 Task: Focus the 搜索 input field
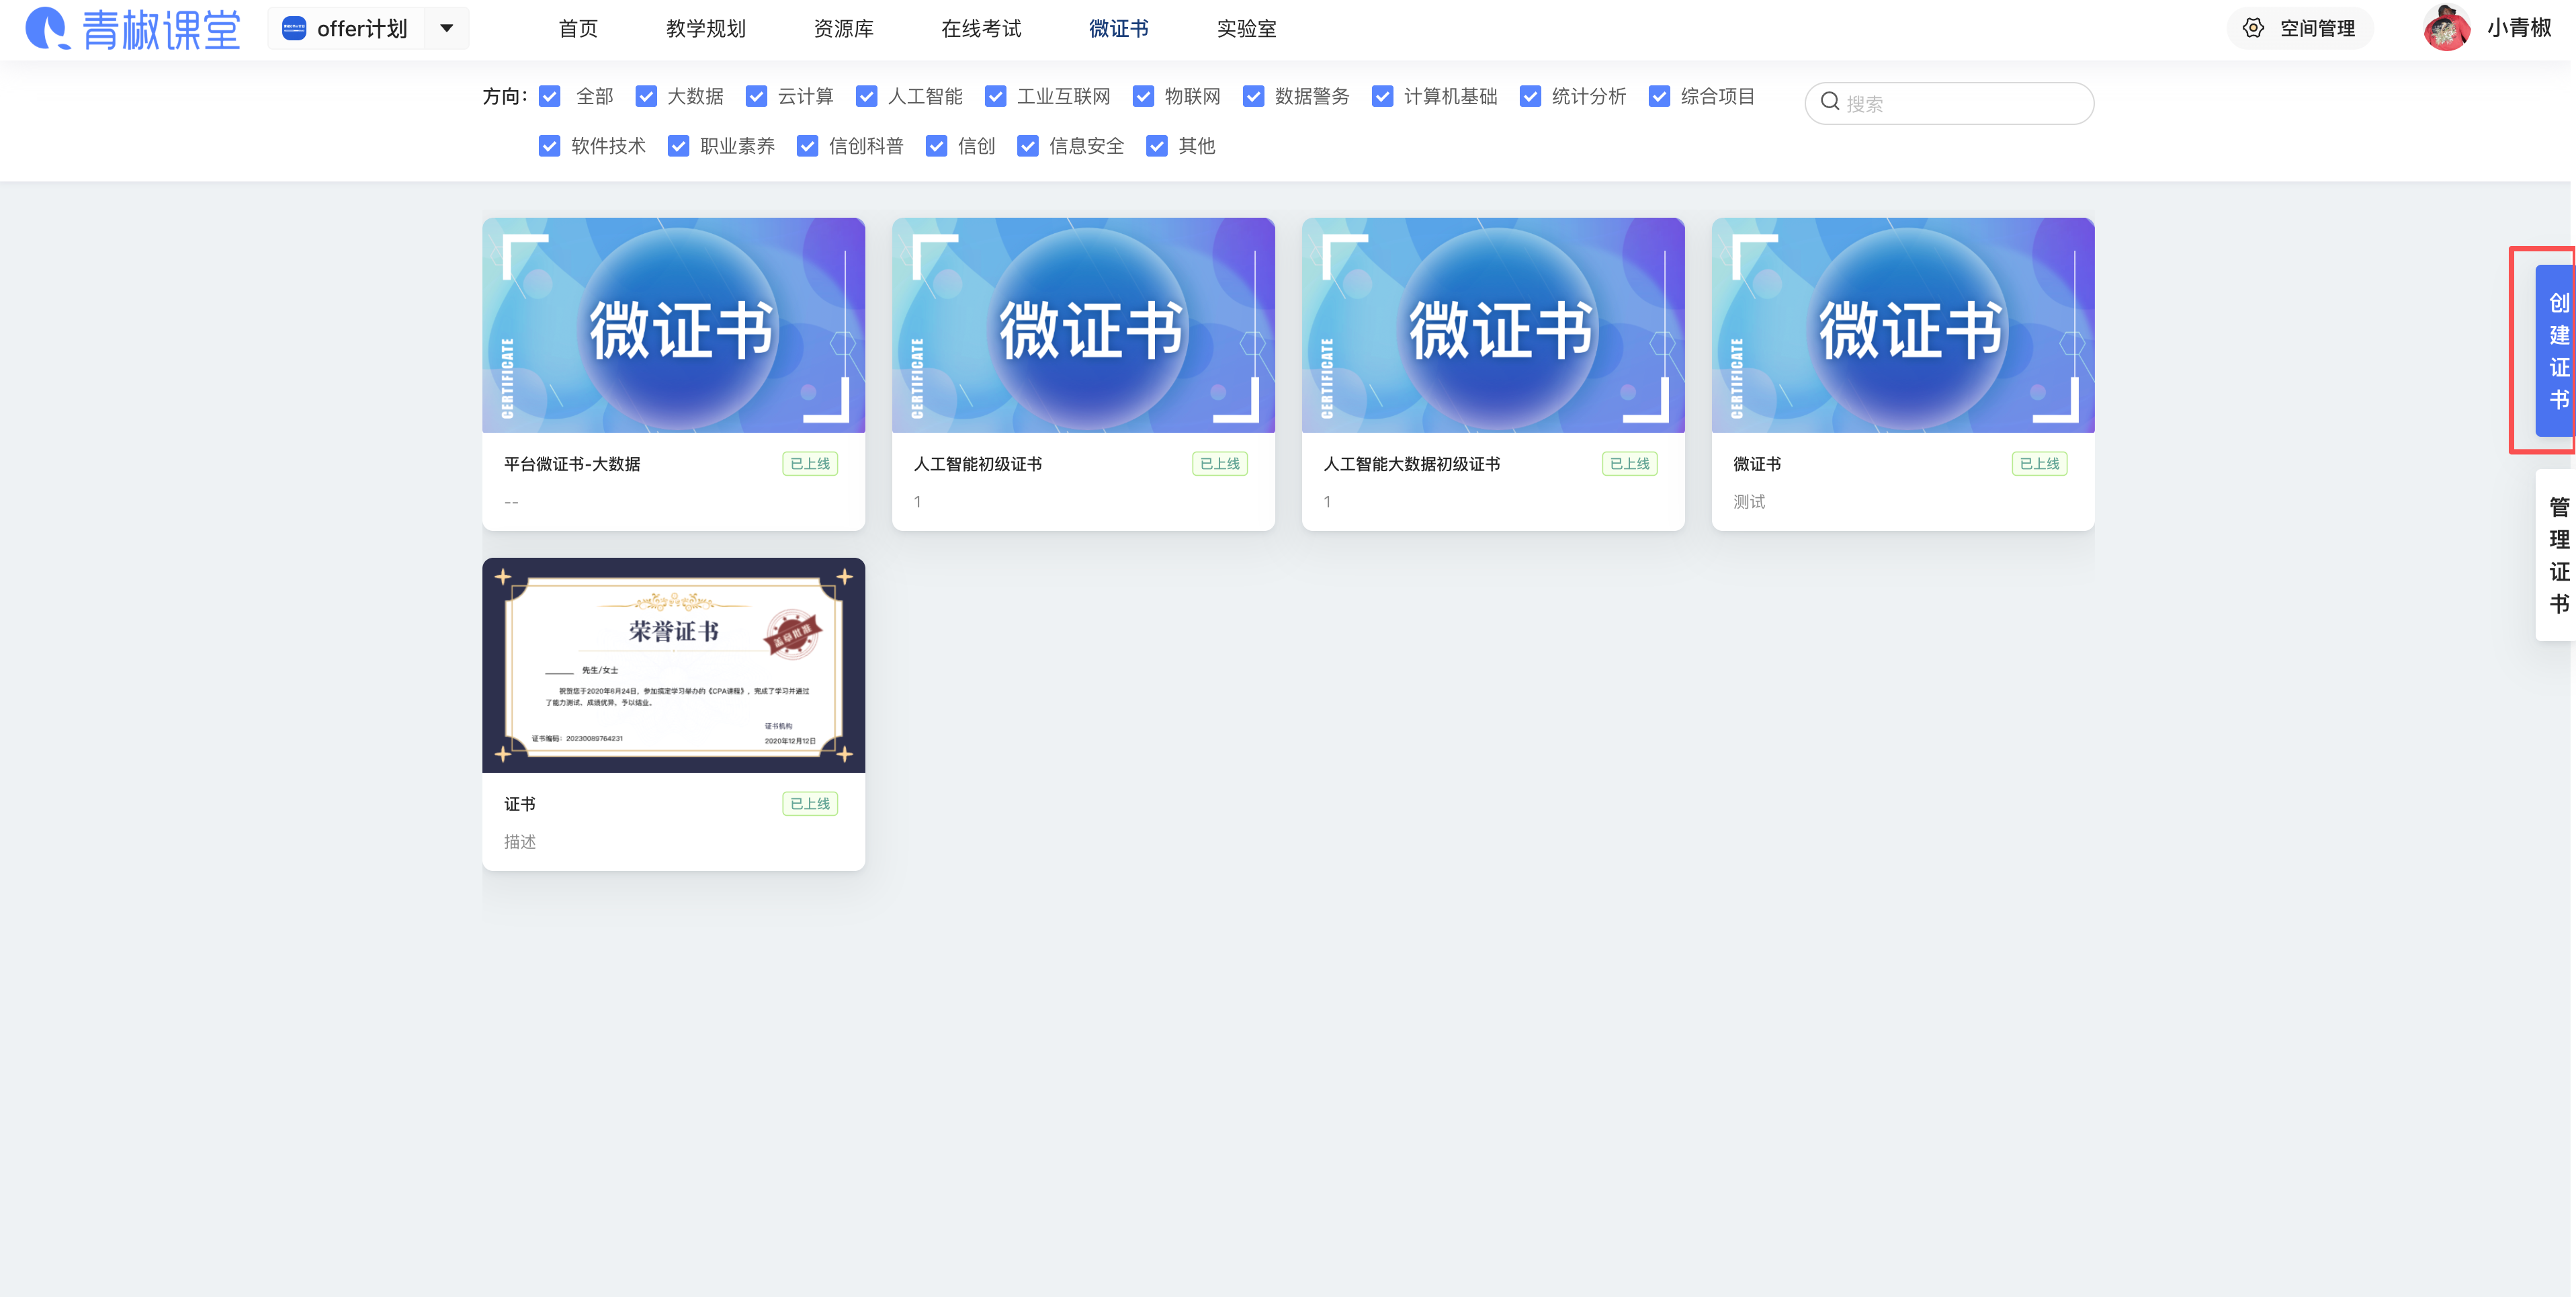pyautogui.click(x=1960, y=103)
